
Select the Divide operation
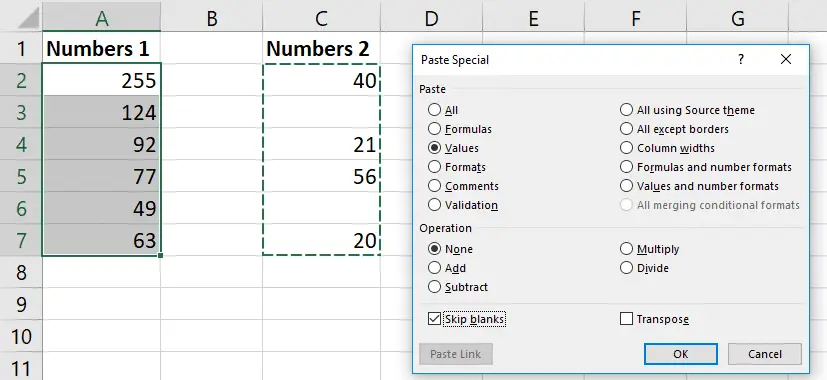tap(626, 268)
